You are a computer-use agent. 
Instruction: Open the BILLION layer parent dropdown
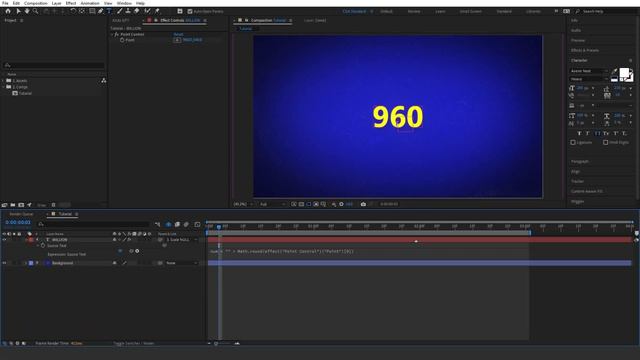(x=182, y=240)
